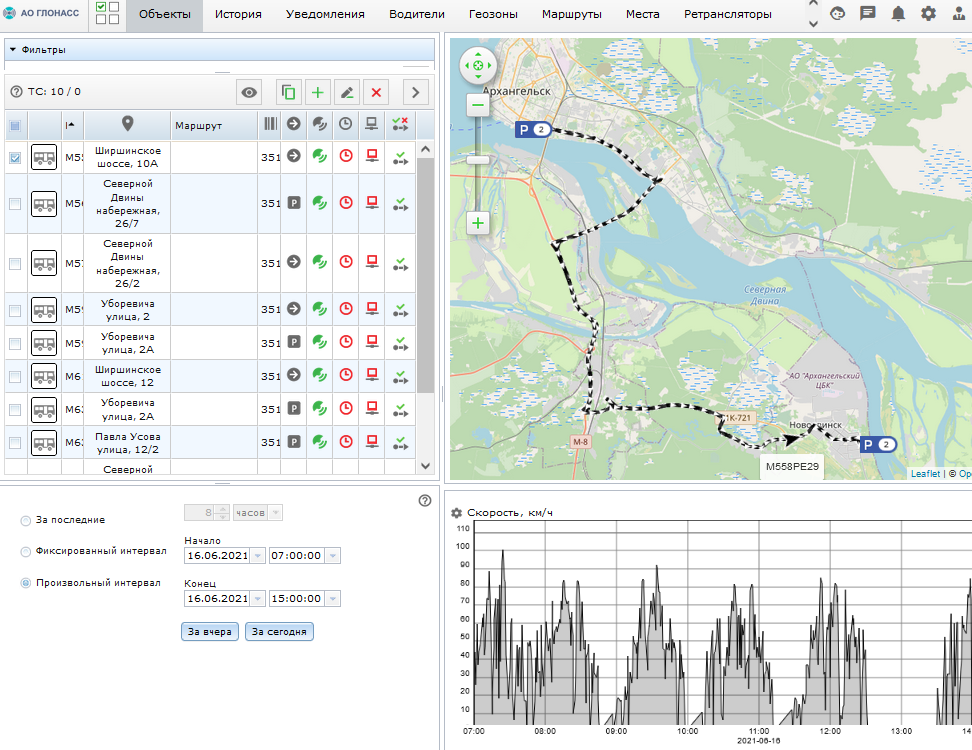972x750 pixels.
Task: Click the map zoom in plus button
Action: (x=478, y=223)
